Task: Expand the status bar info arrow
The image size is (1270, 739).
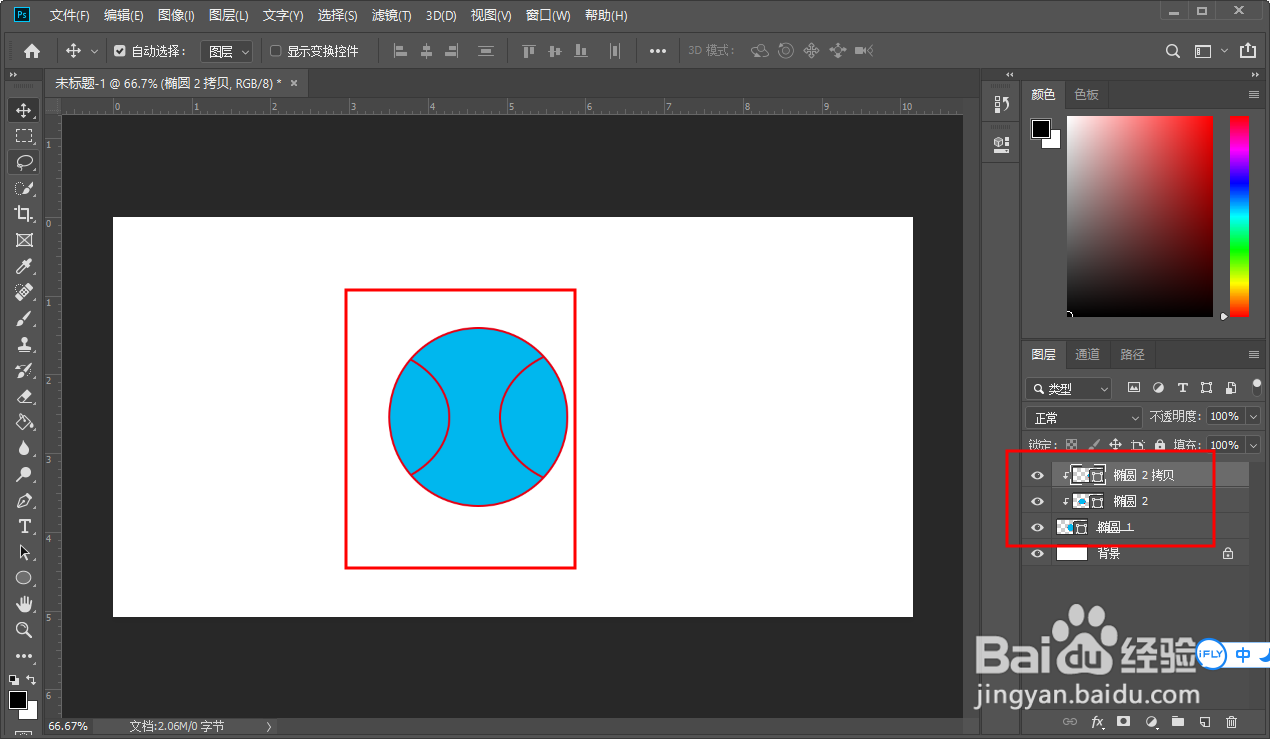Action: tap(269, 726)
